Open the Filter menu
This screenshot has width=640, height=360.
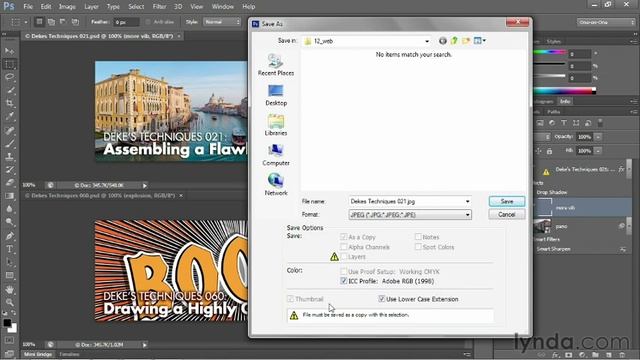[x=159, y=7]
